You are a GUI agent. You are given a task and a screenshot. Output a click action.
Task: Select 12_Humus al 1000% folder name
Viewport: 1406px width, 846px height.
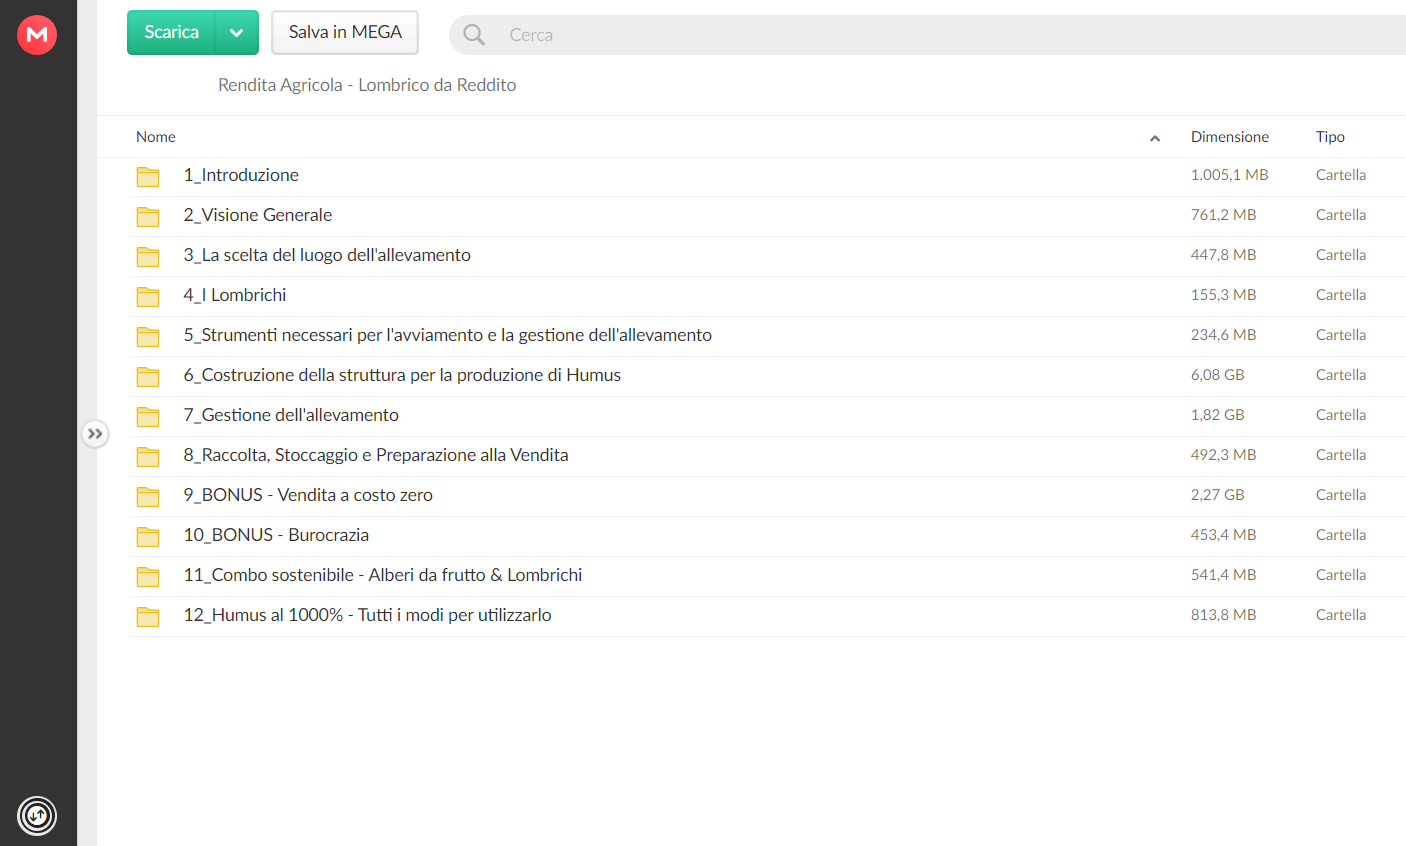pos(367,615)
